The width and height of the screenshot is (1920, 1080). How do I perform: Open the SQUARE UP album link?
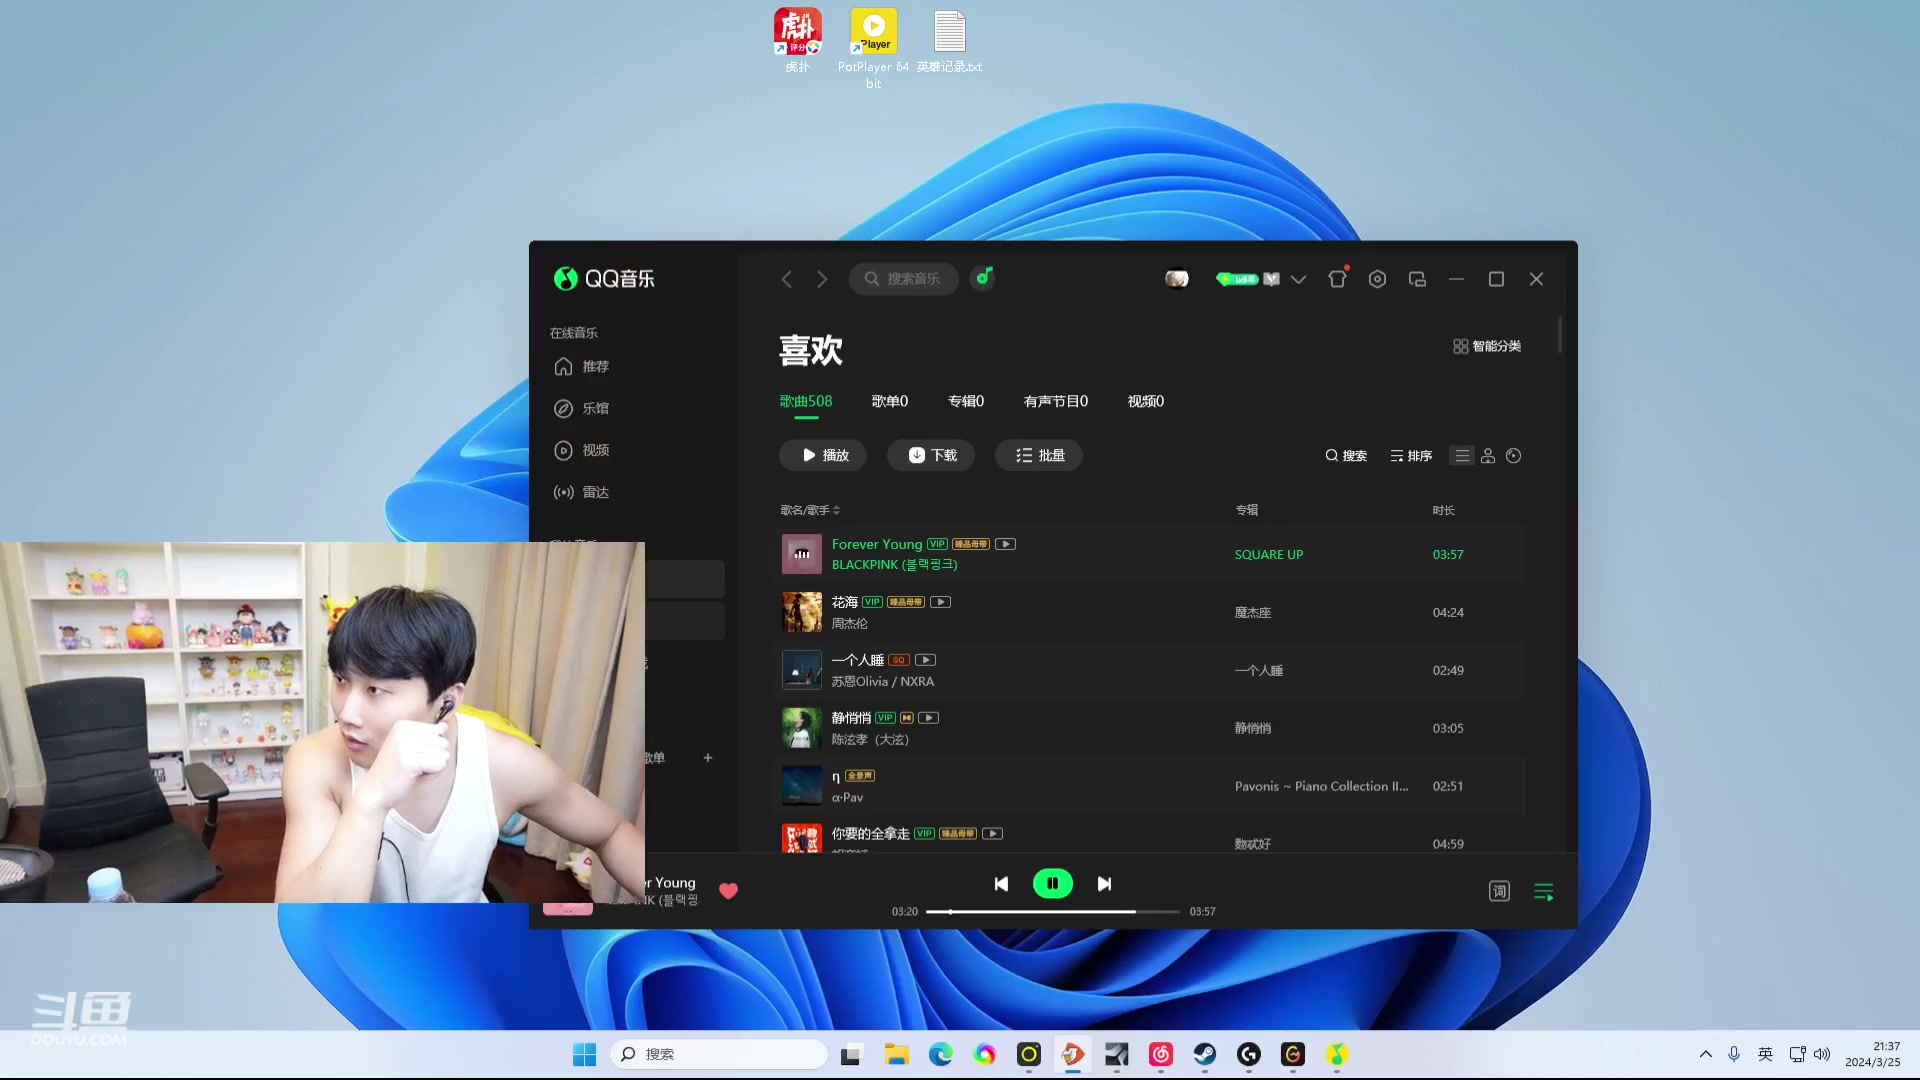click(x=1269, y=555)
